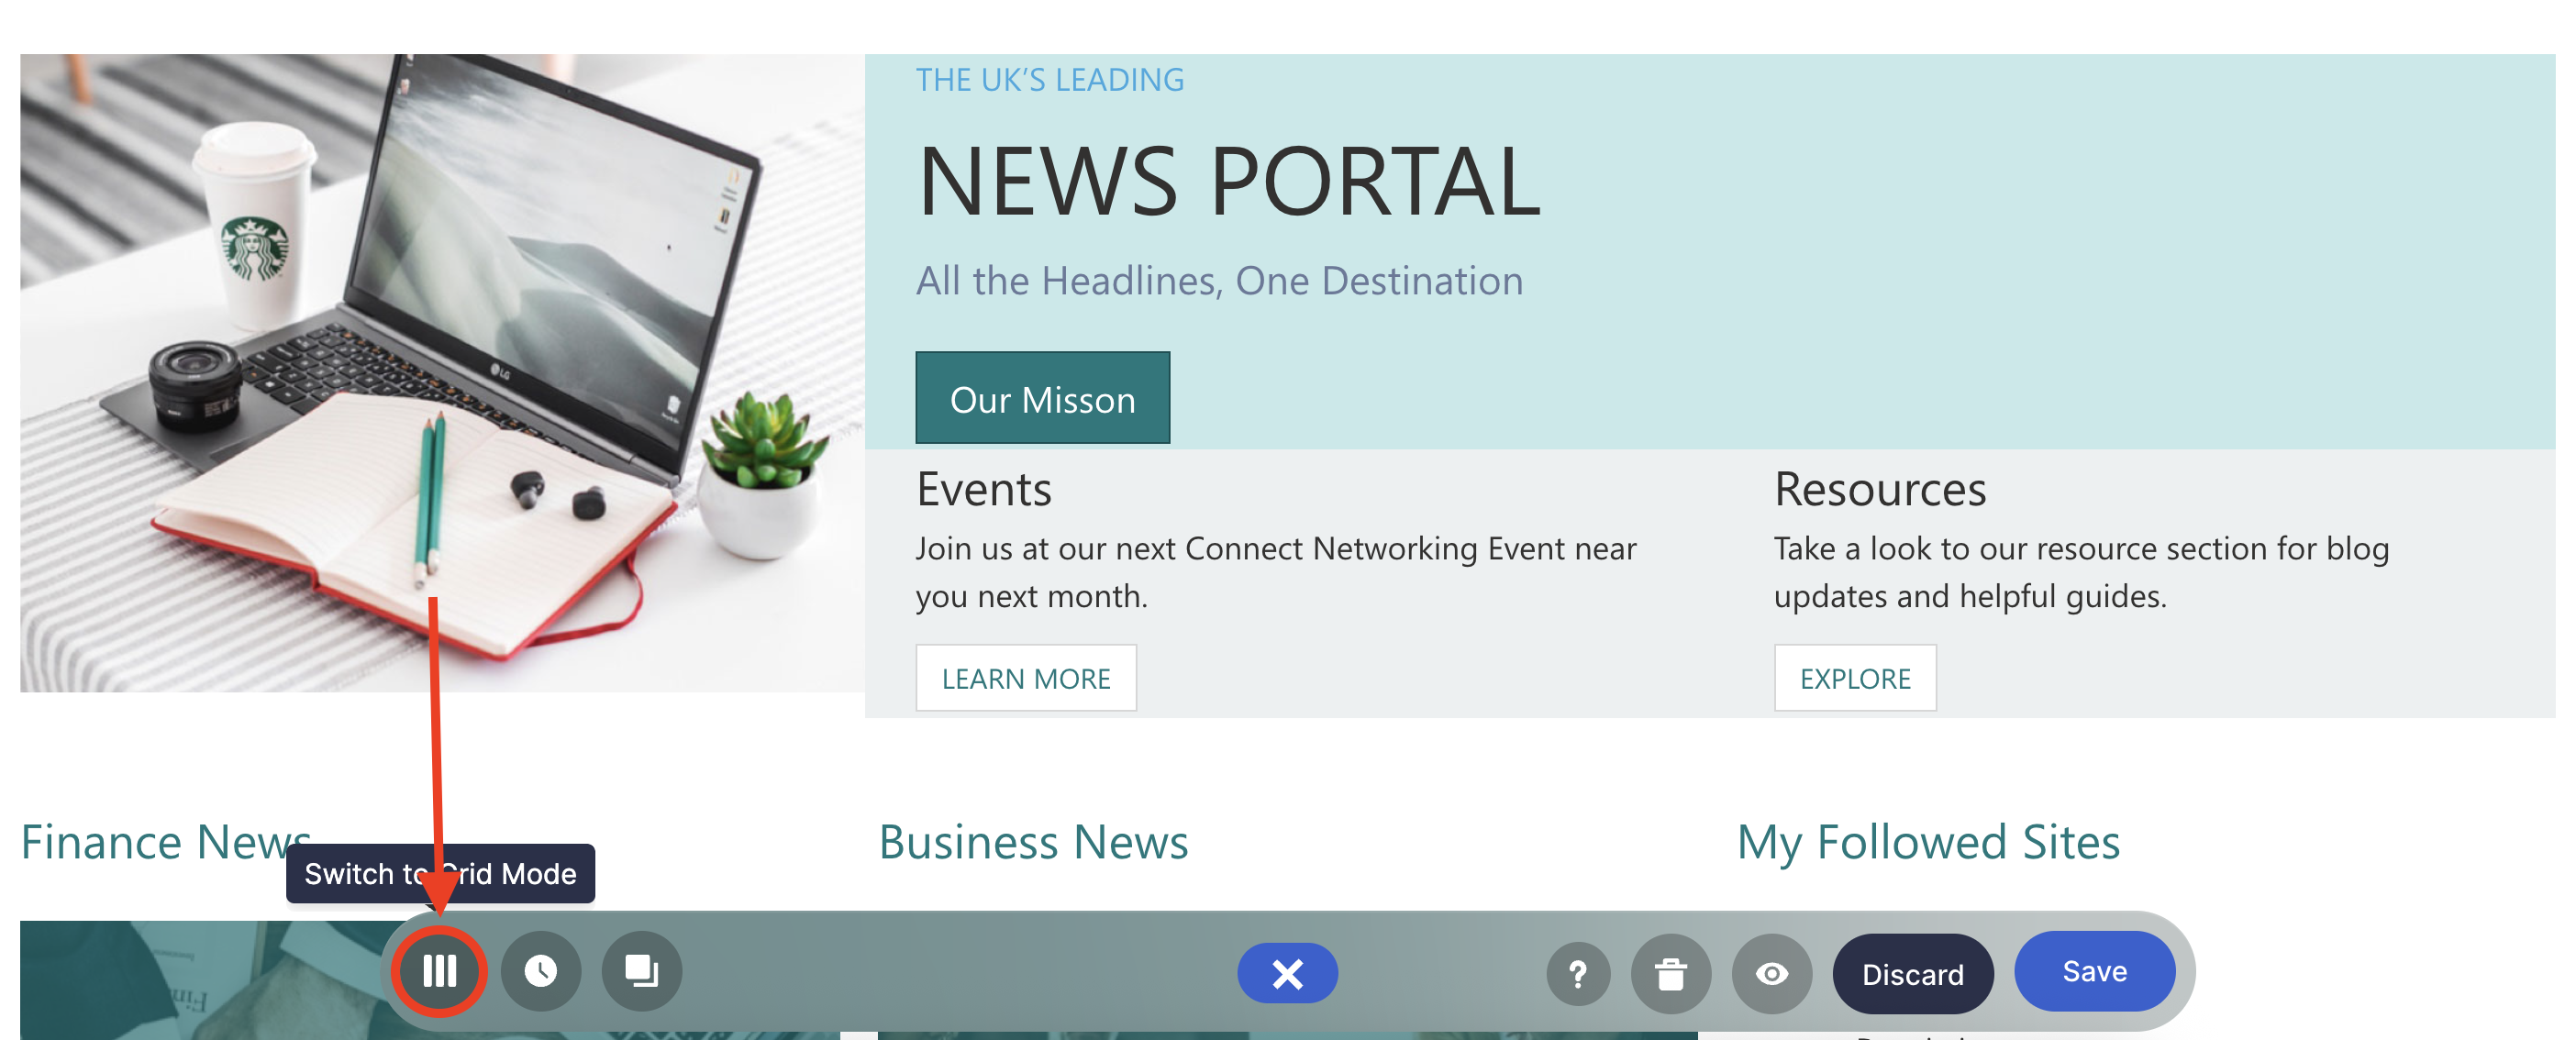Select the My Followed Sites heading
Viewport: 2576px width, 1040px height.
[x=1928, y=842]
